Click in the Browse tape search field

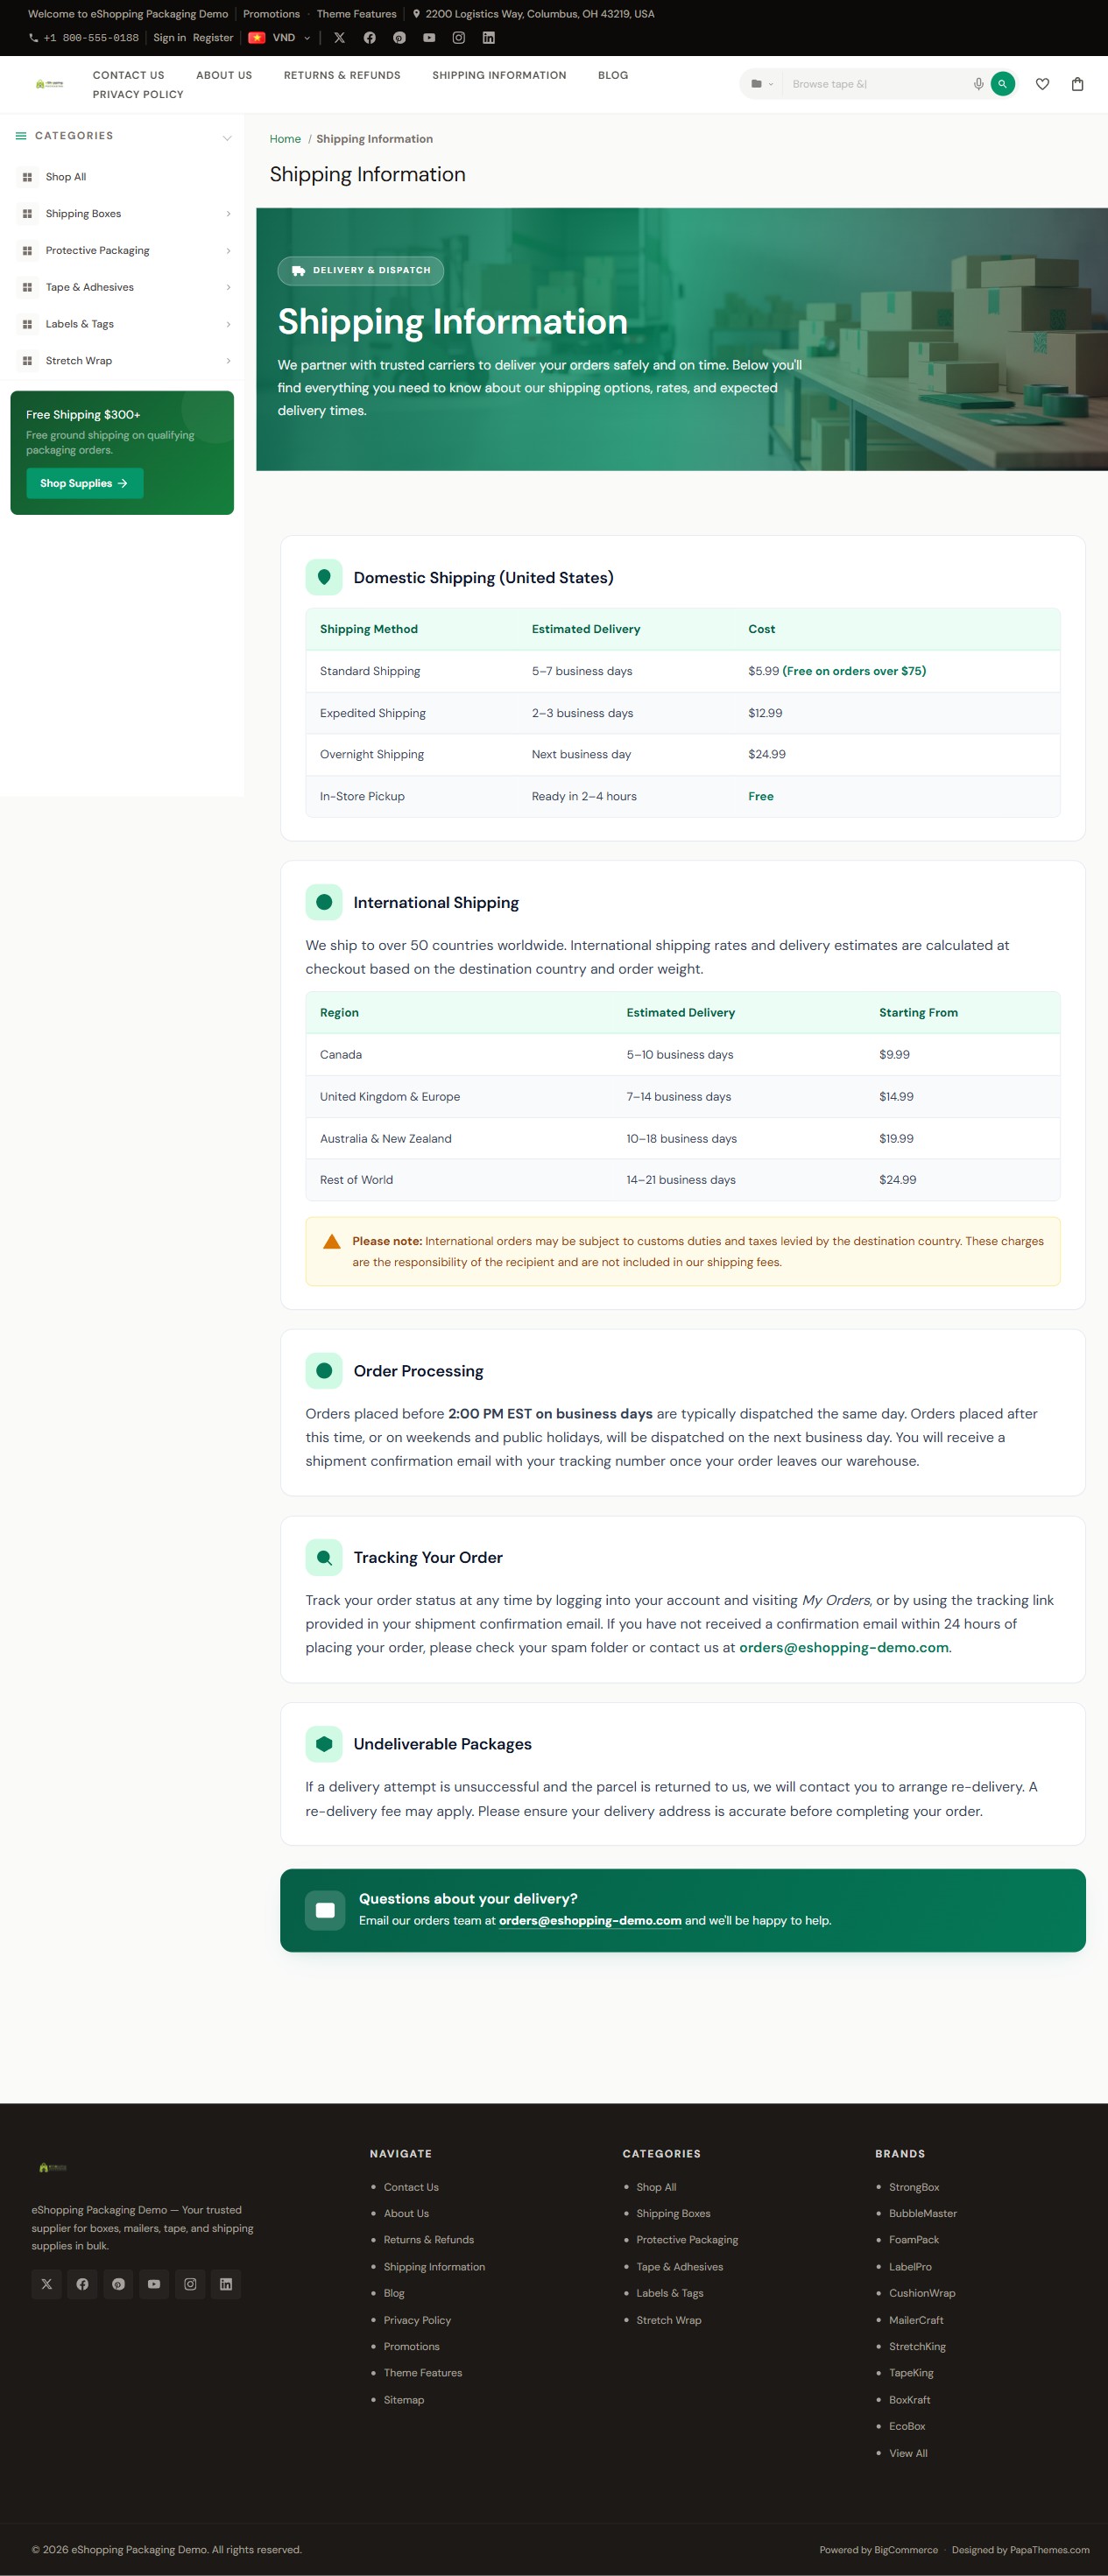coord(875,84)
